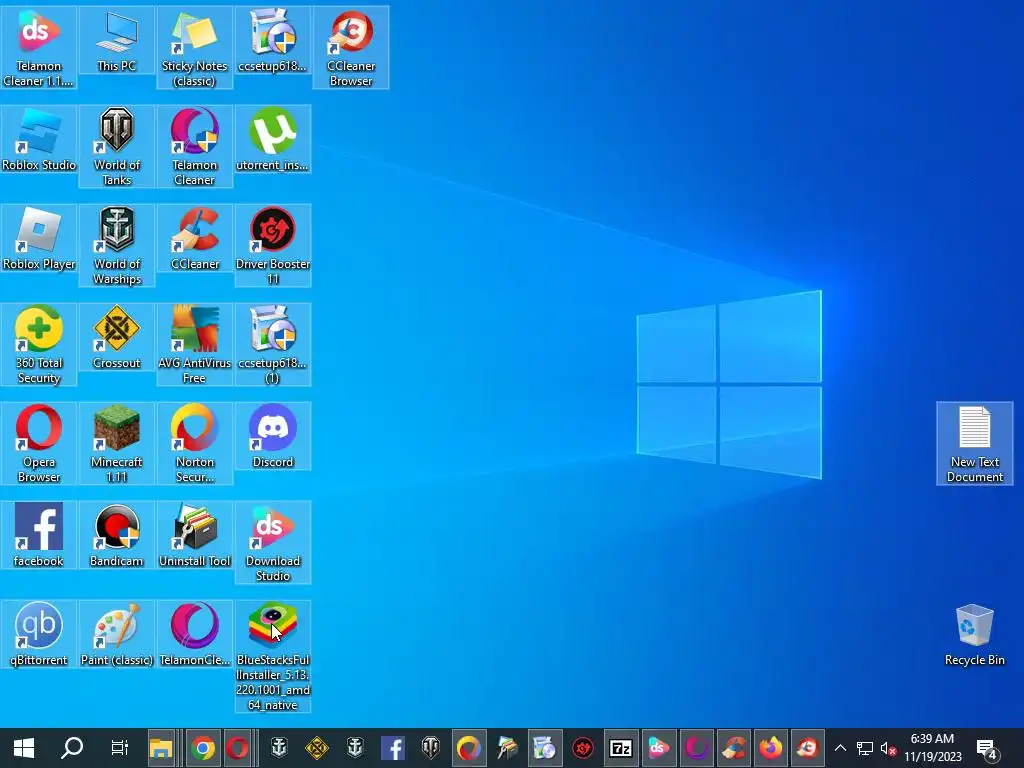Image resolution: width=1024 pixels, height=768 pixels.
Task: Open Download Studio from the taskbar
Action: (658, 748)
